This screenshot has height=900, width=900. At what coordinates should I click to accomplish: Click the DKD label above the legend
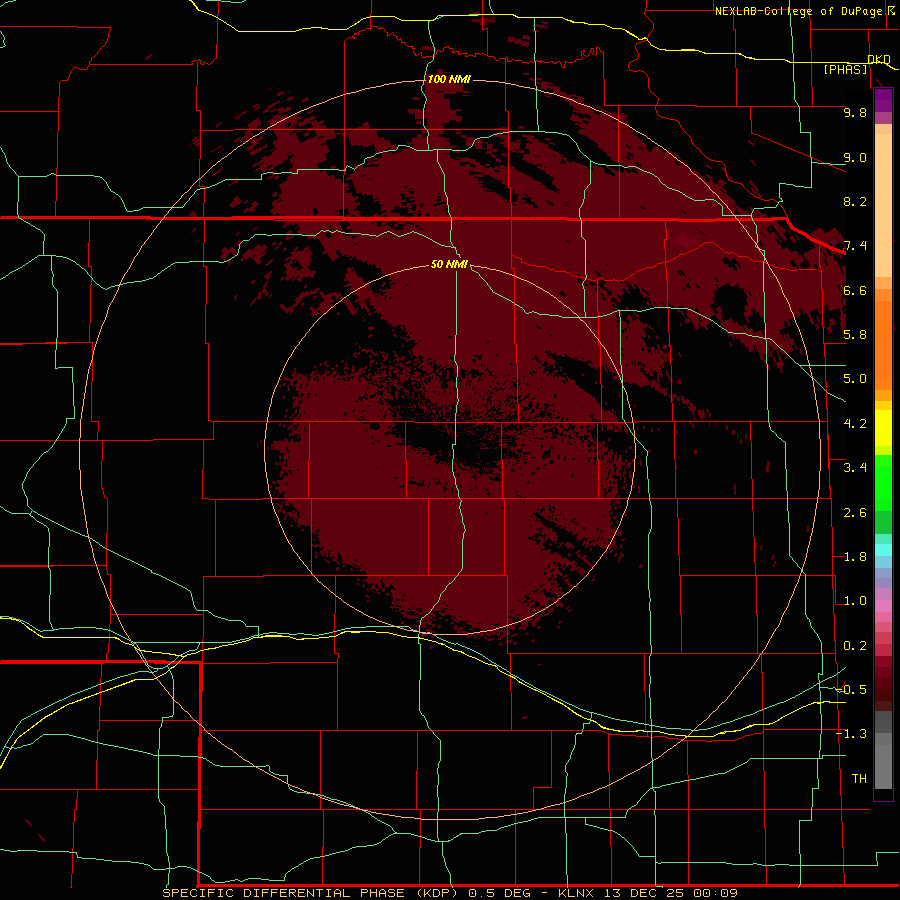click(x=878, y=59)
